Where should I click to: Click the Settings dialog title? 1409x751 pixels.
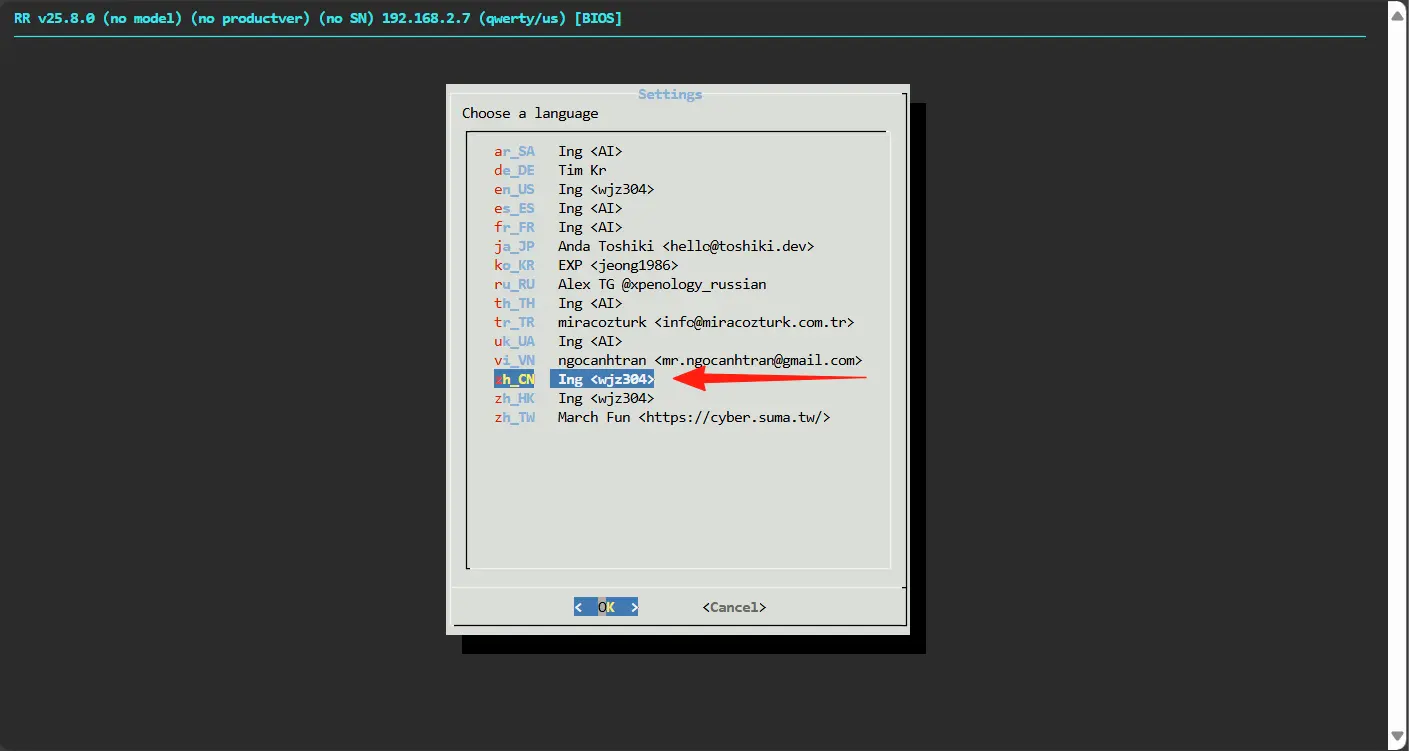click(x=670, y=94)
